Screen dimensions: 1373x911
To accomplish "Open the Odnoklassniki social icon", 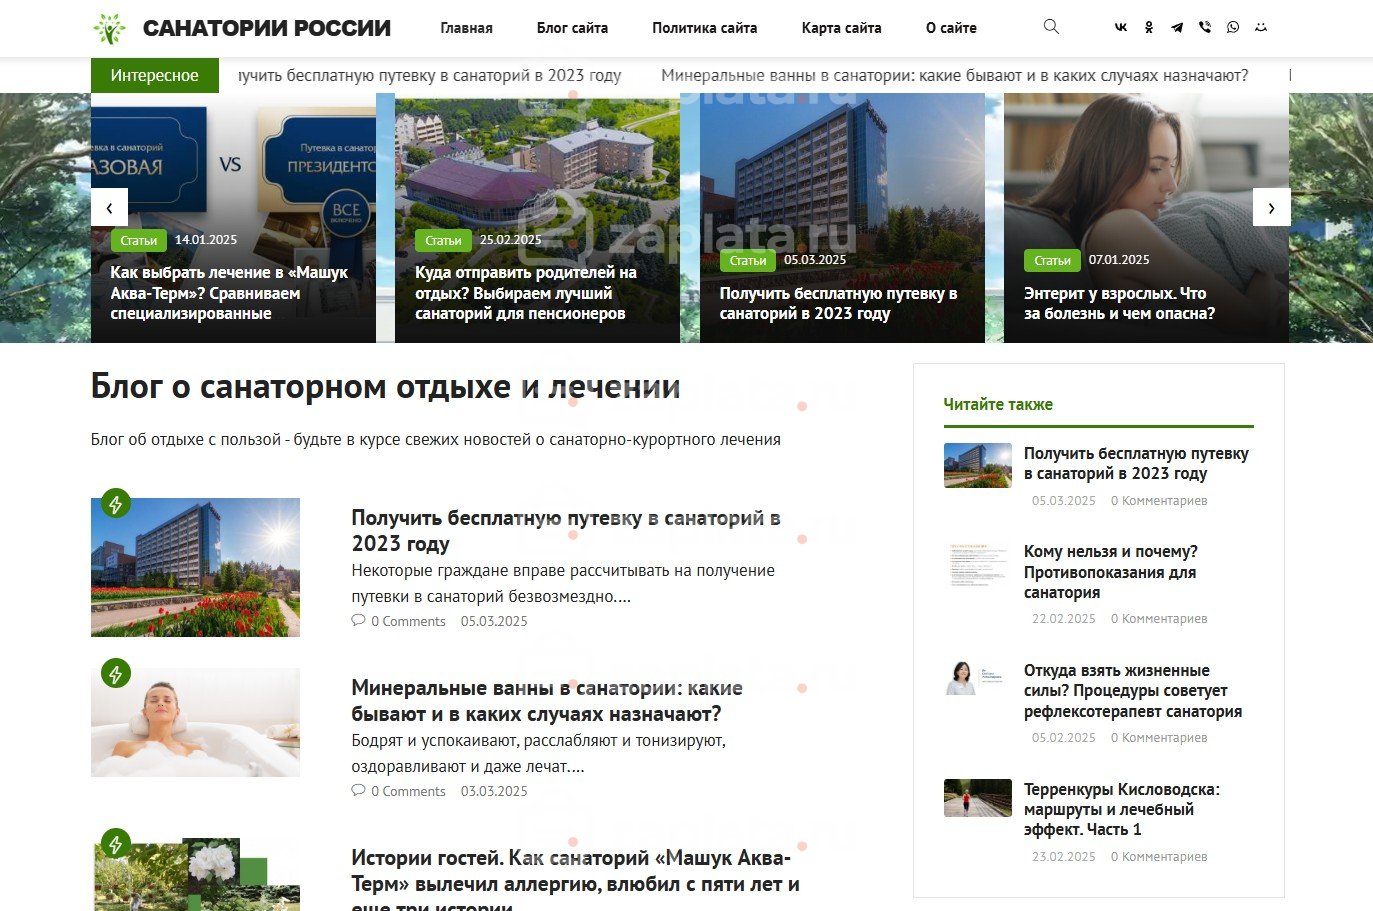I will pyautogui.click(x=1149, y=28).
